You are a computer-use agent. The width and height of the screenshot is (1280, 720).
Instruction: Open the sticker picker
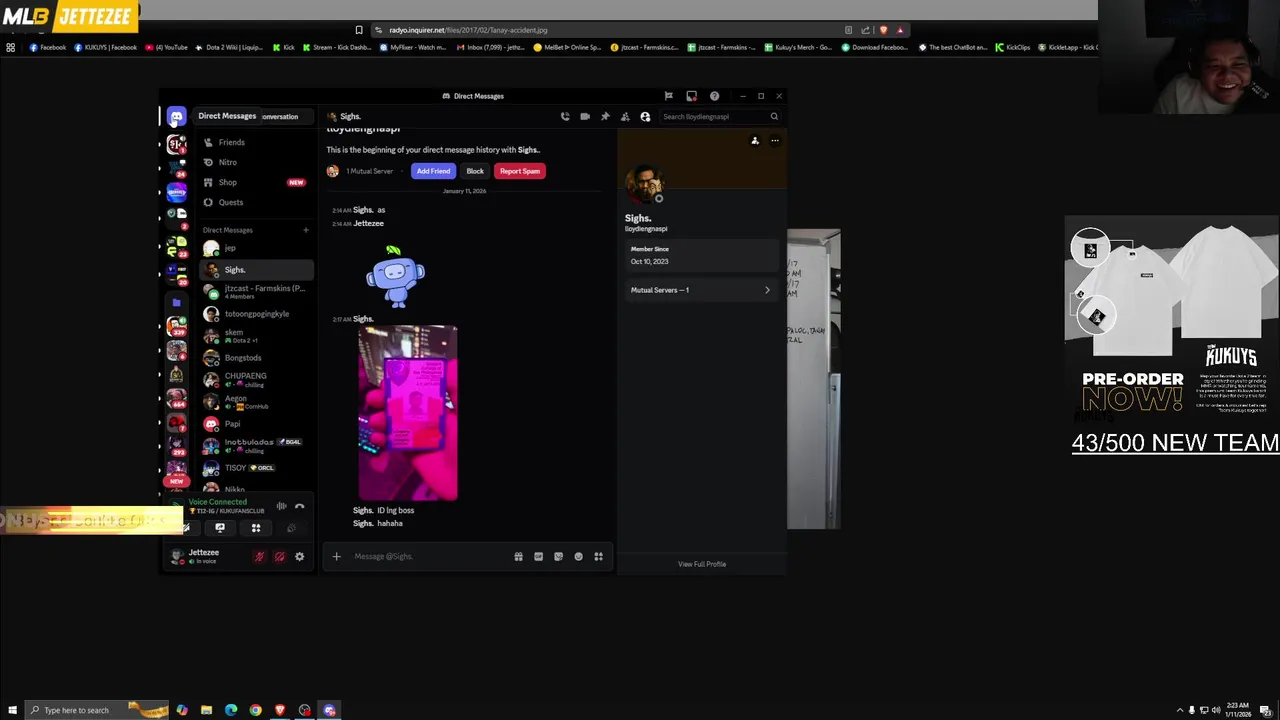[x=558, y=556]
